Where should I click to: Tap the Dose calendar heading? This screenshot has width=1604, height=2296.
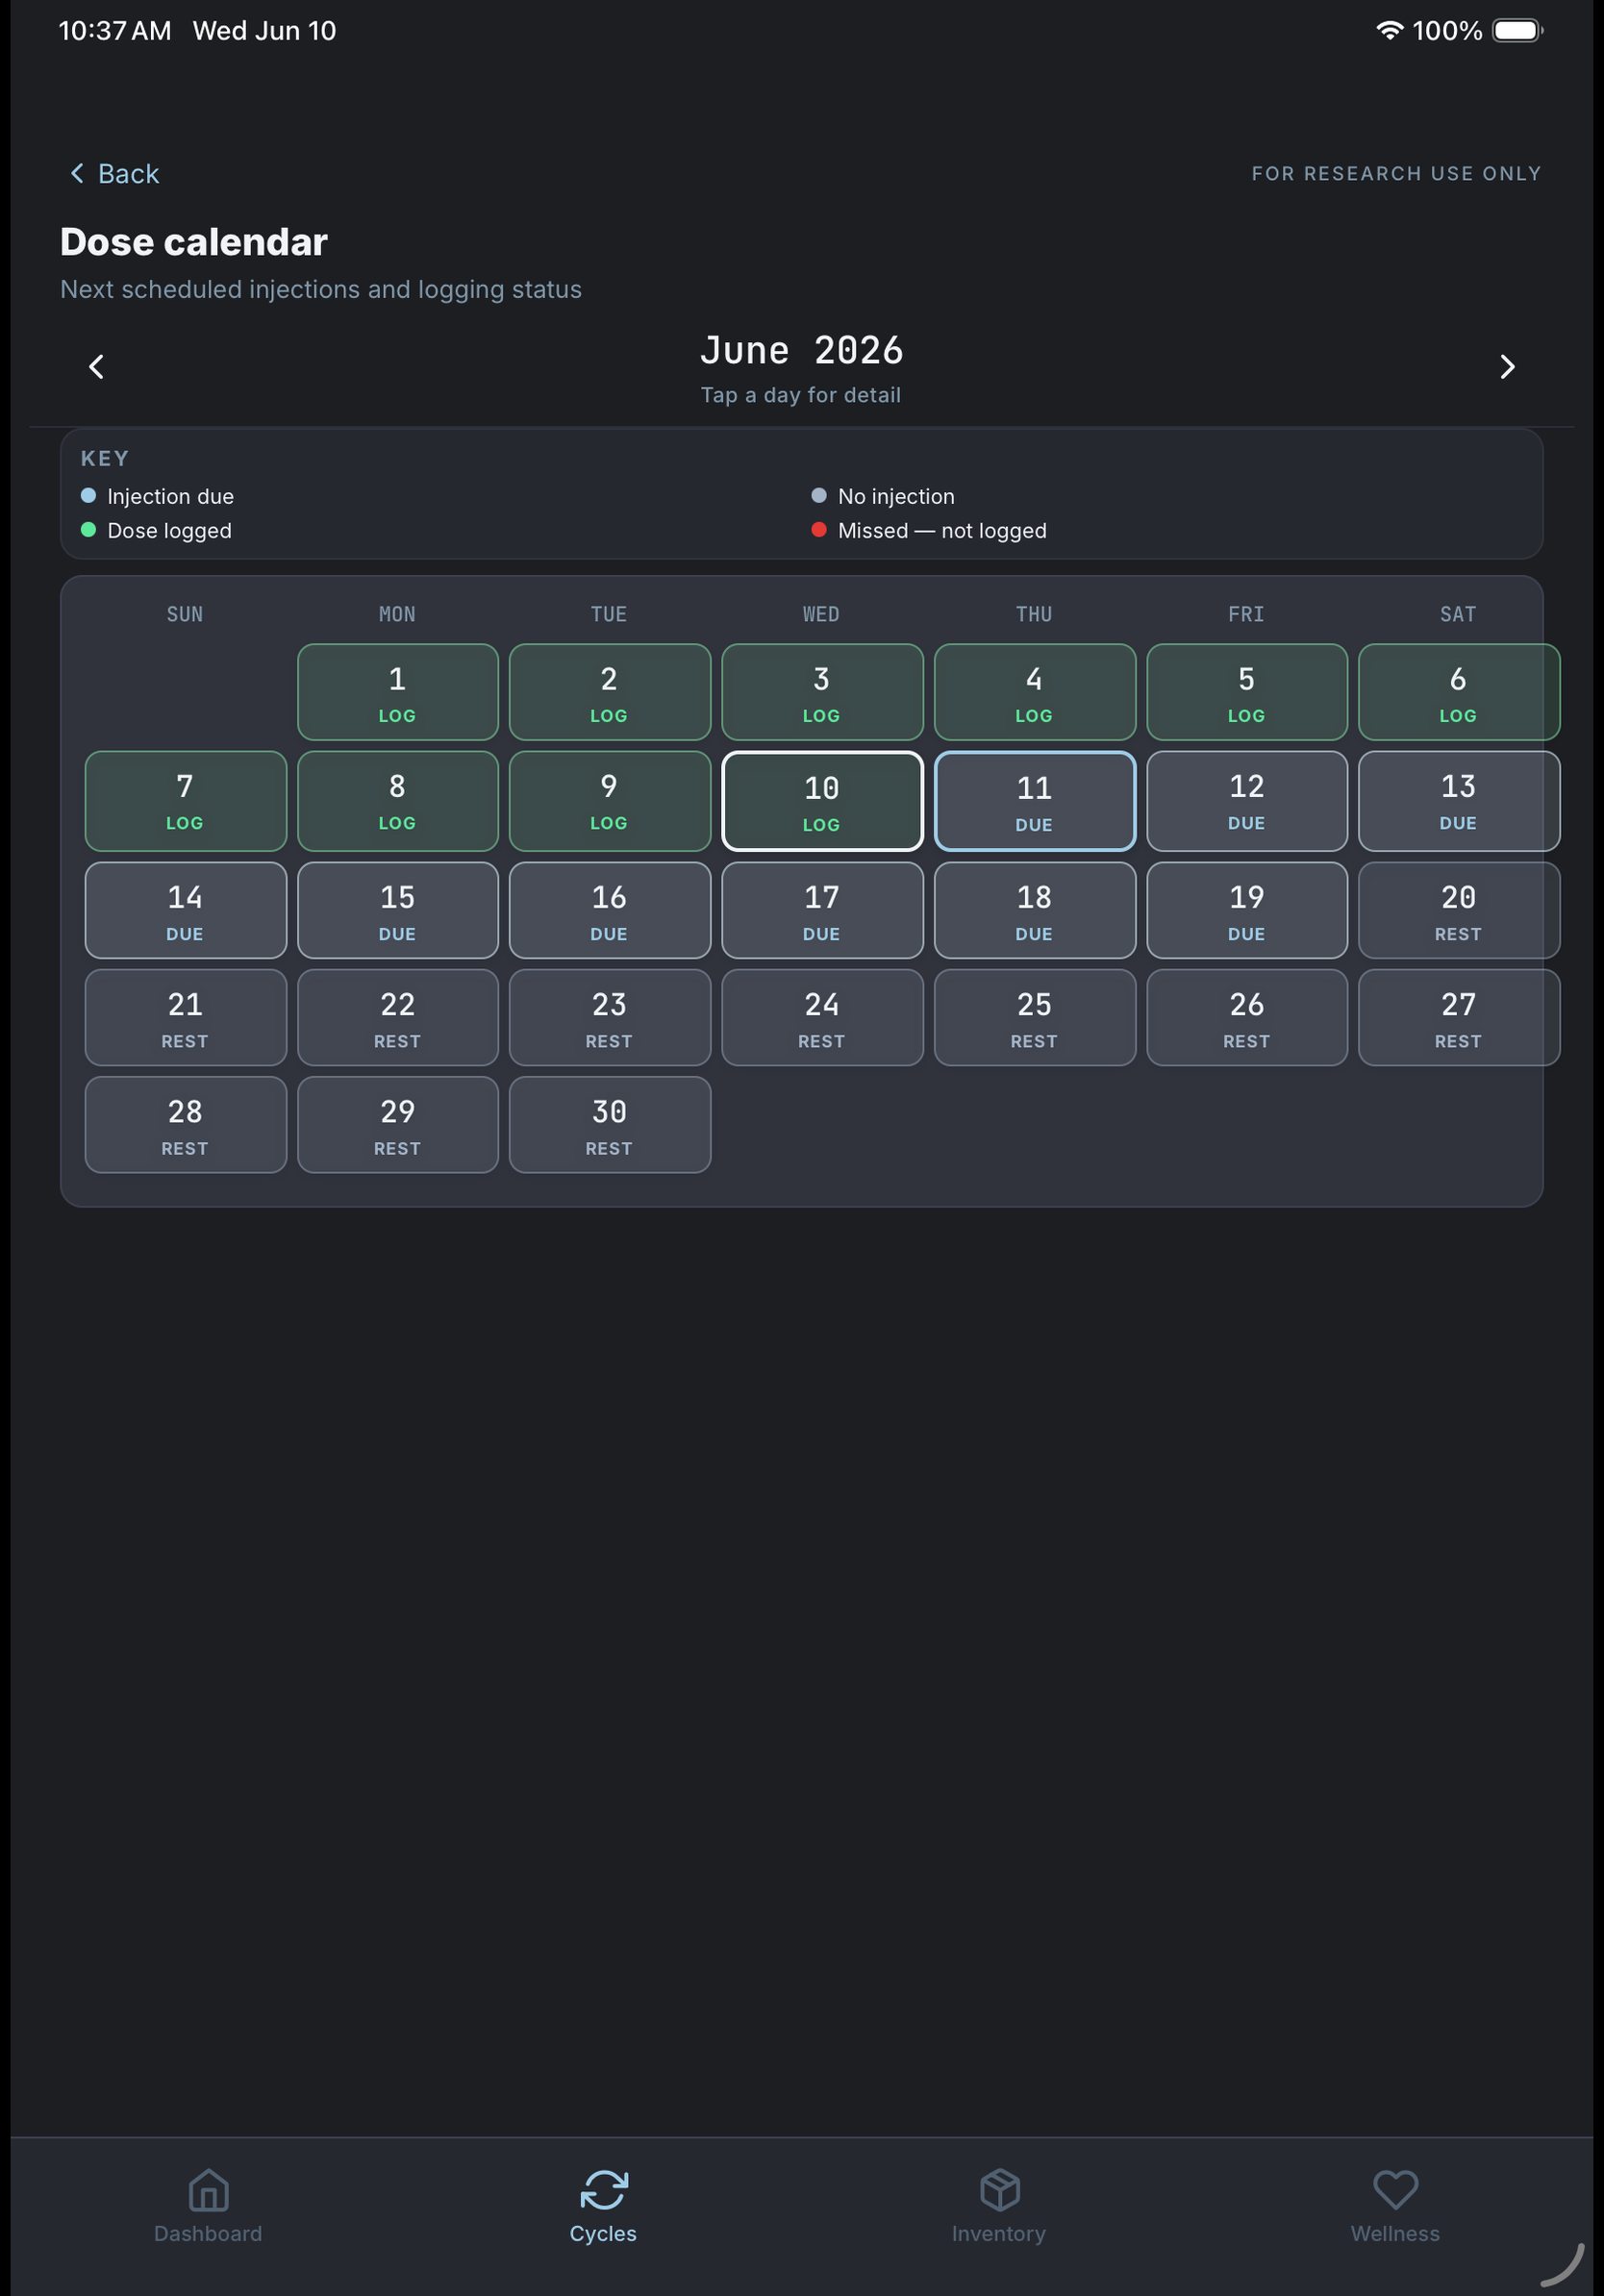pyautogui.click(x=194, y=242)
